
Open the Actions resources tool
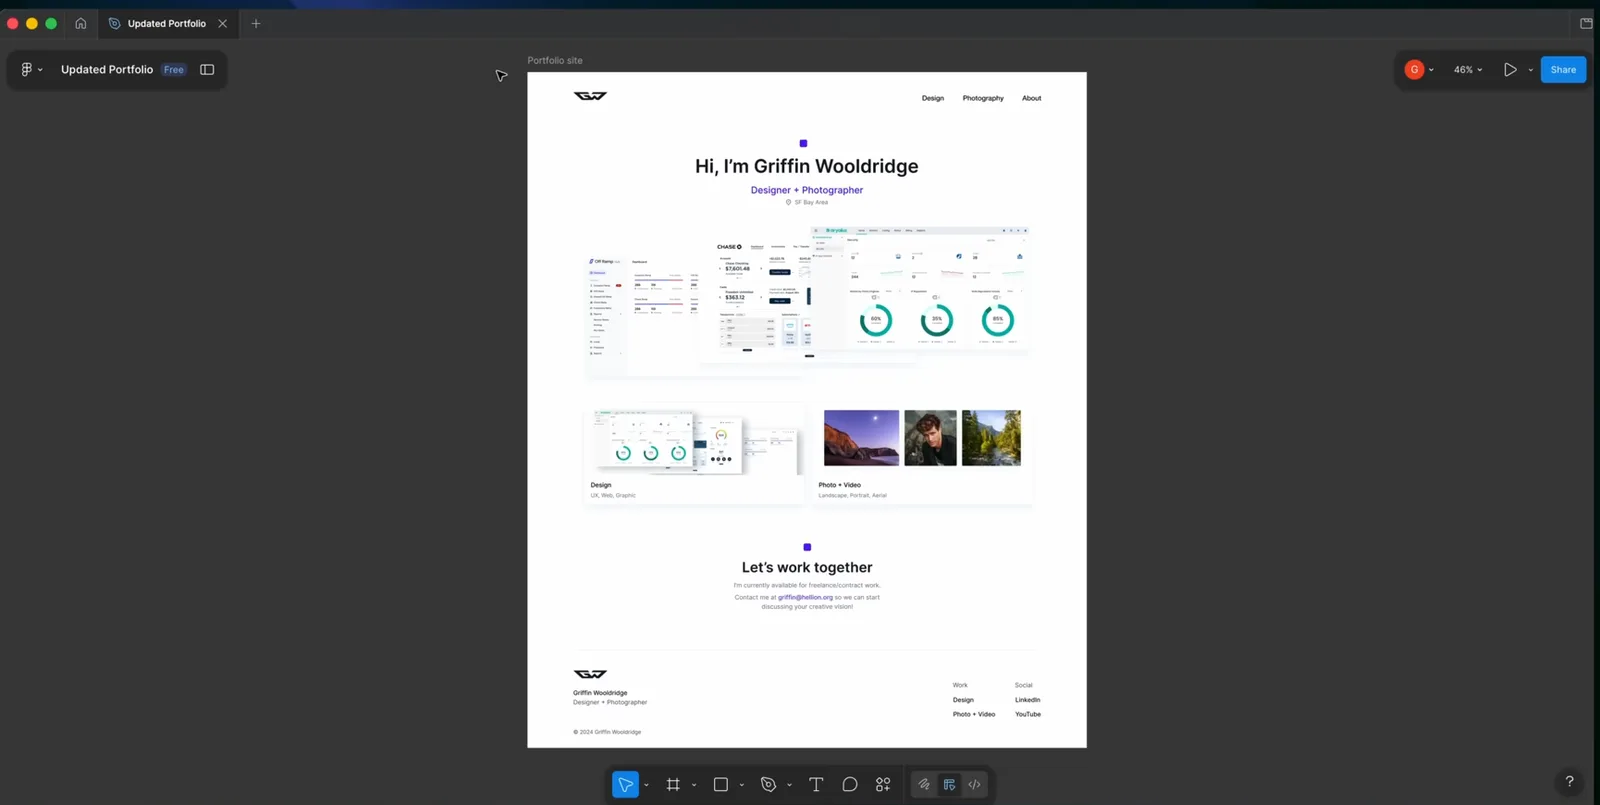(x=883, y=785)
